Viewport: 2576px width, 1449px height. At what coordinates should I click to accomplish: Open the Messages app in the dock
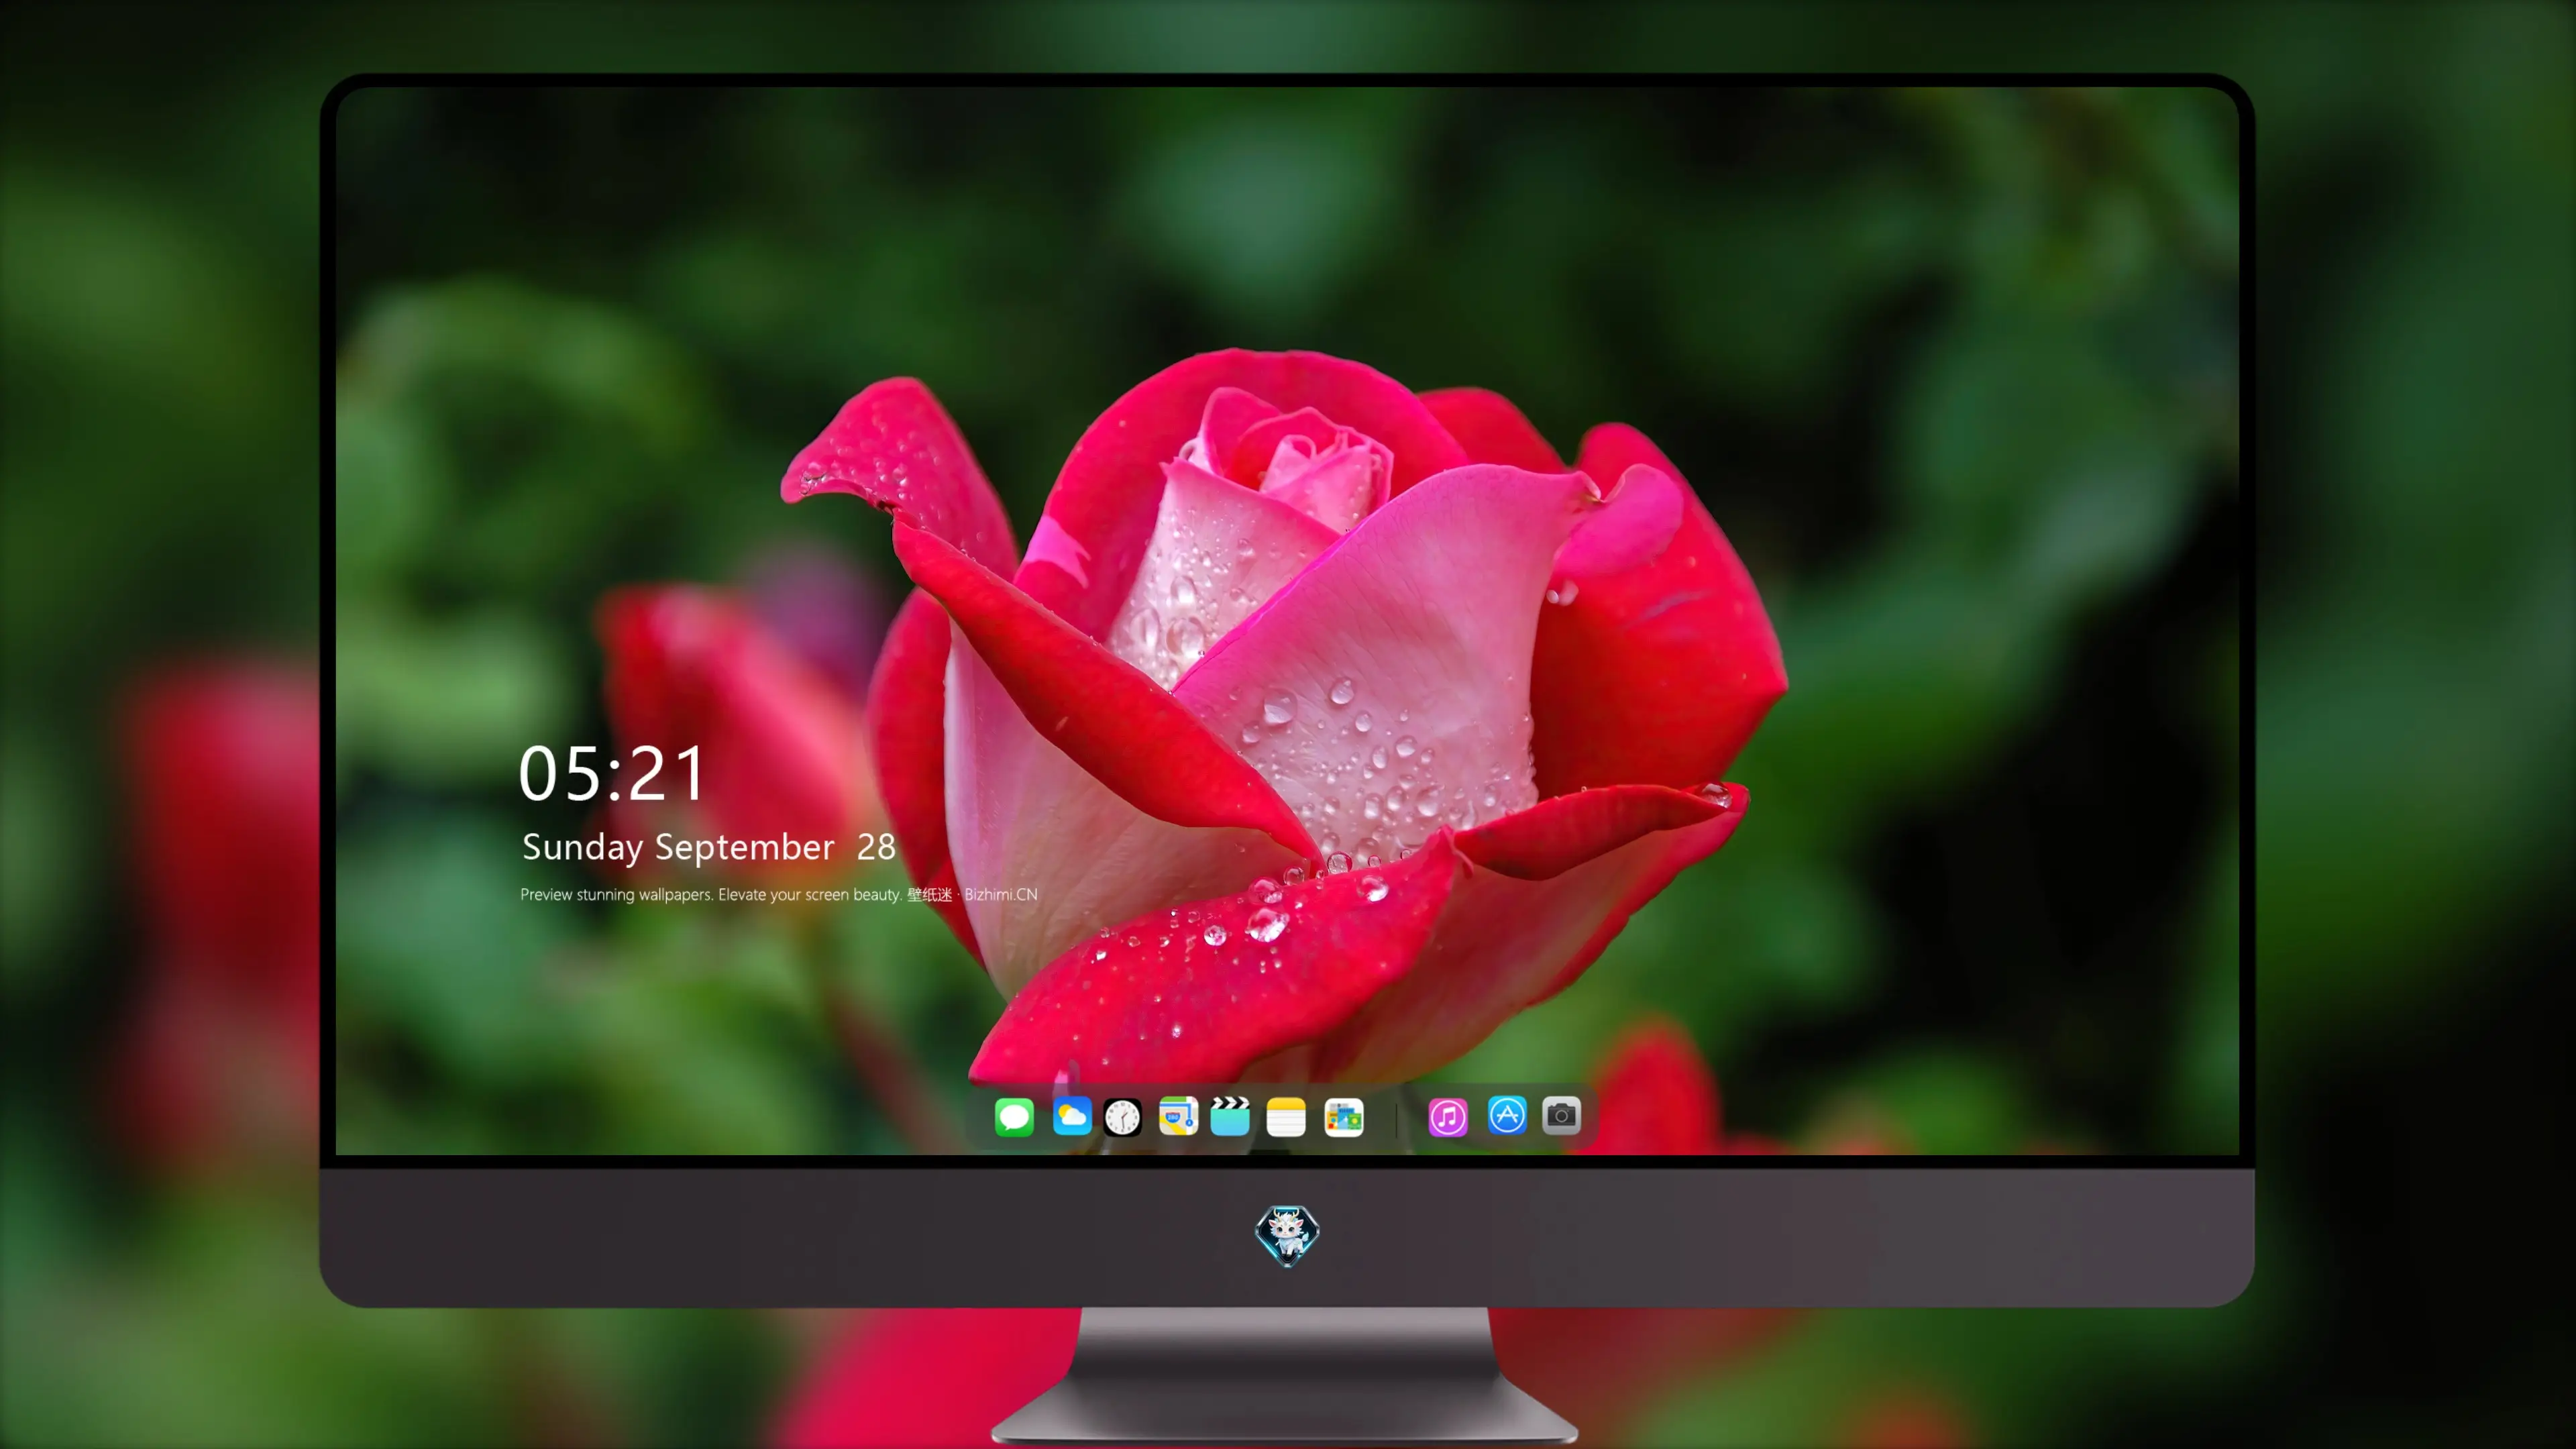[x=1014, y=1117]
